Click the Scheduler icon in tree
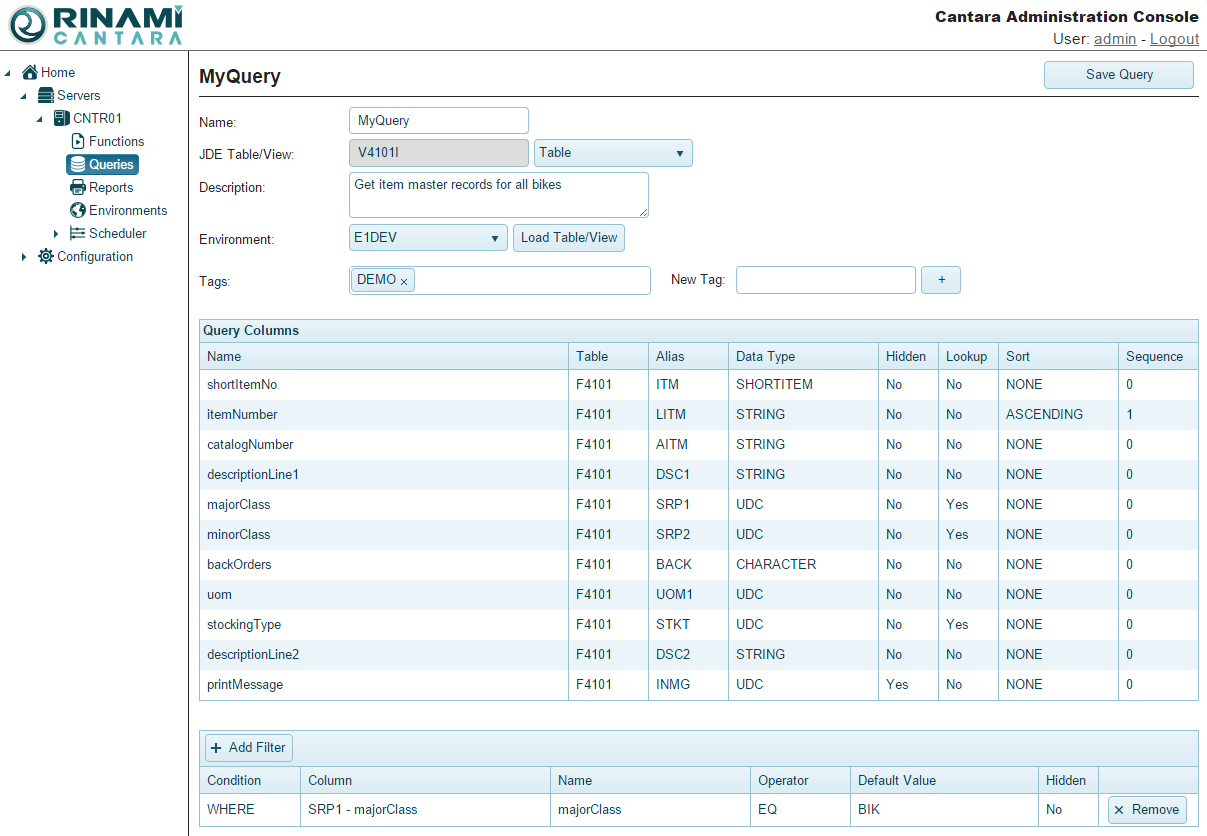1207x836 pixels. tap(78, 233)
